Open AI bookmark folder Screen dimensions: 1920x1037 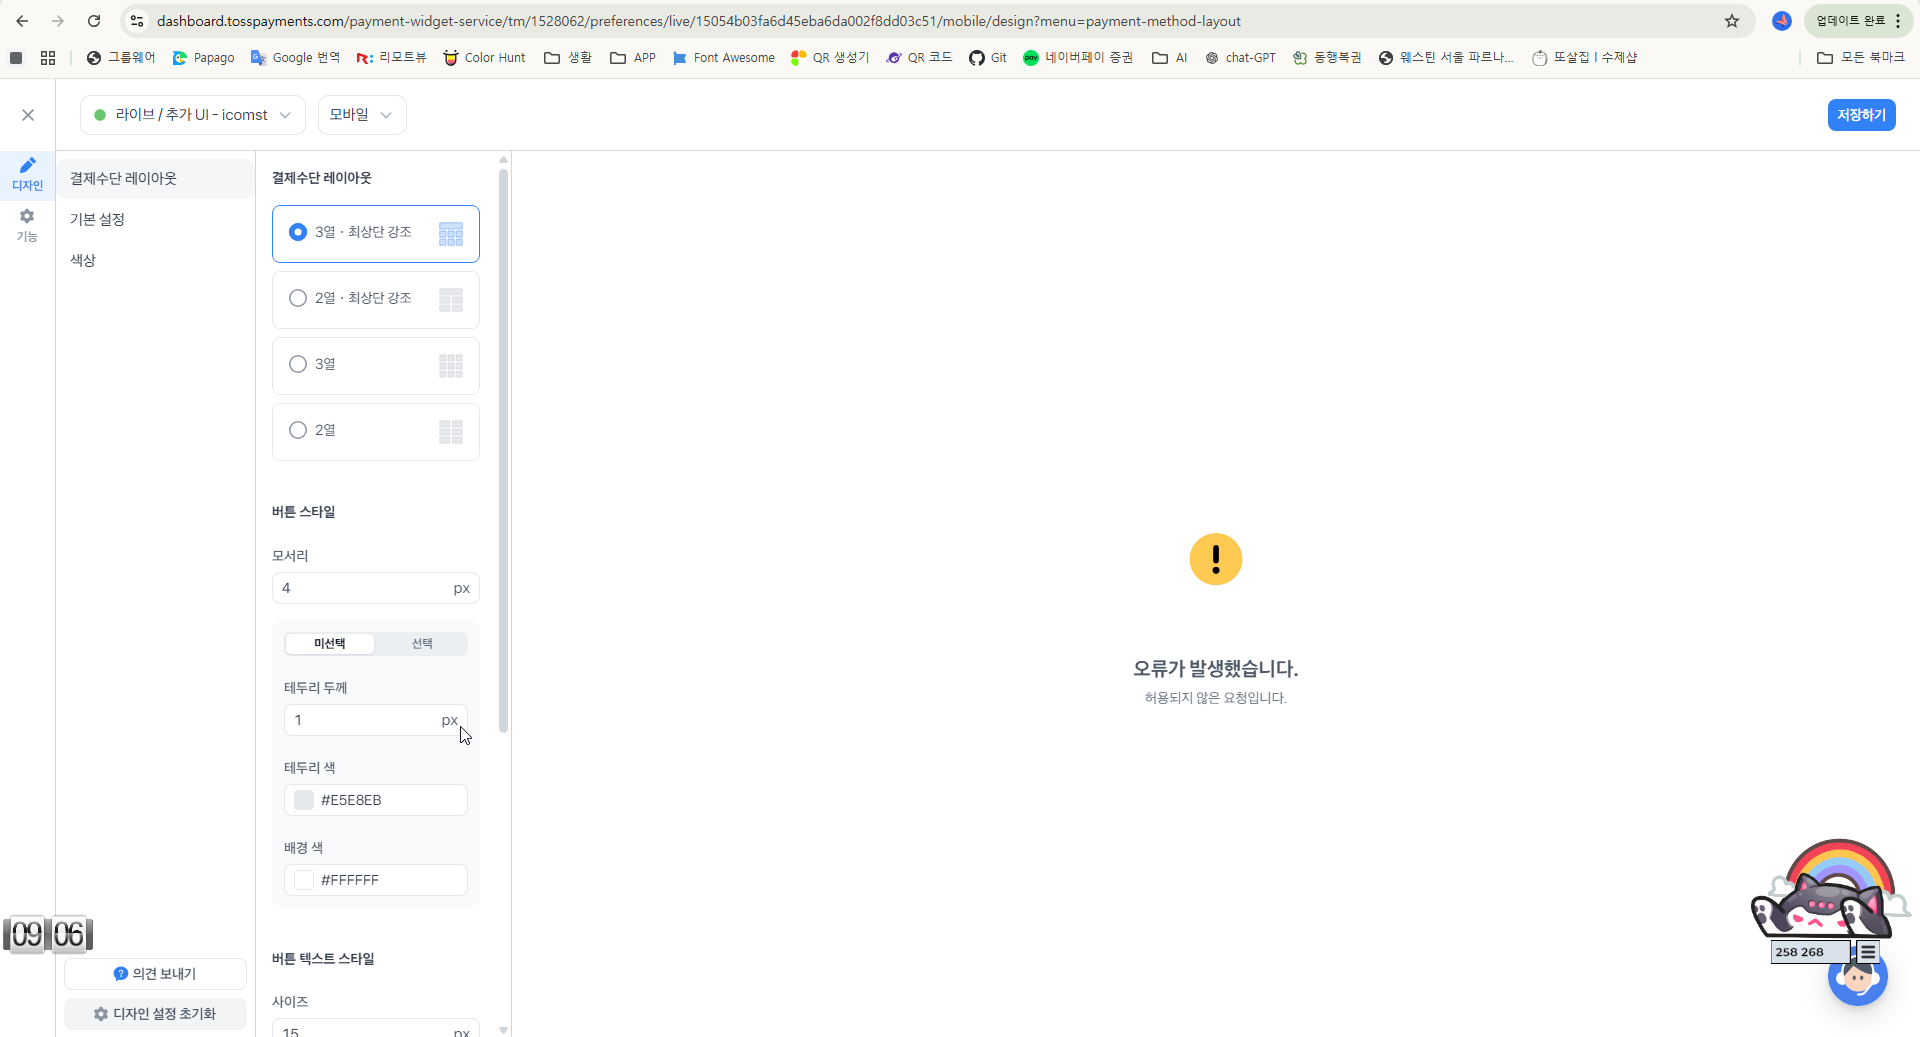pos(1170,58)
